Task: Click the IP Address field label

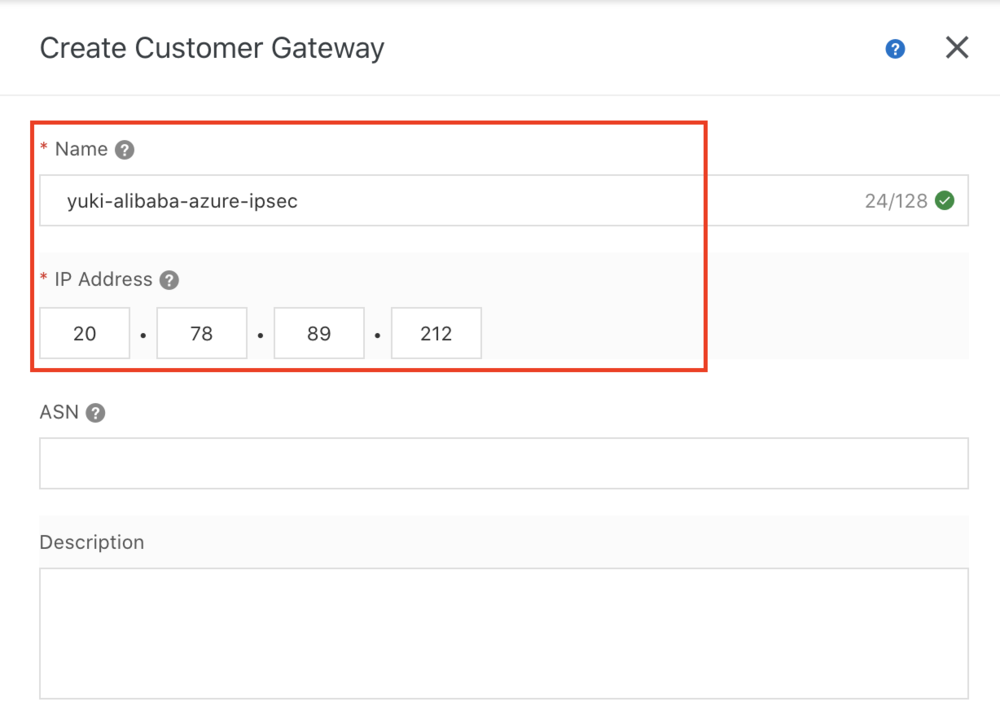Action: pyautogui.click(x=103, y=280)
